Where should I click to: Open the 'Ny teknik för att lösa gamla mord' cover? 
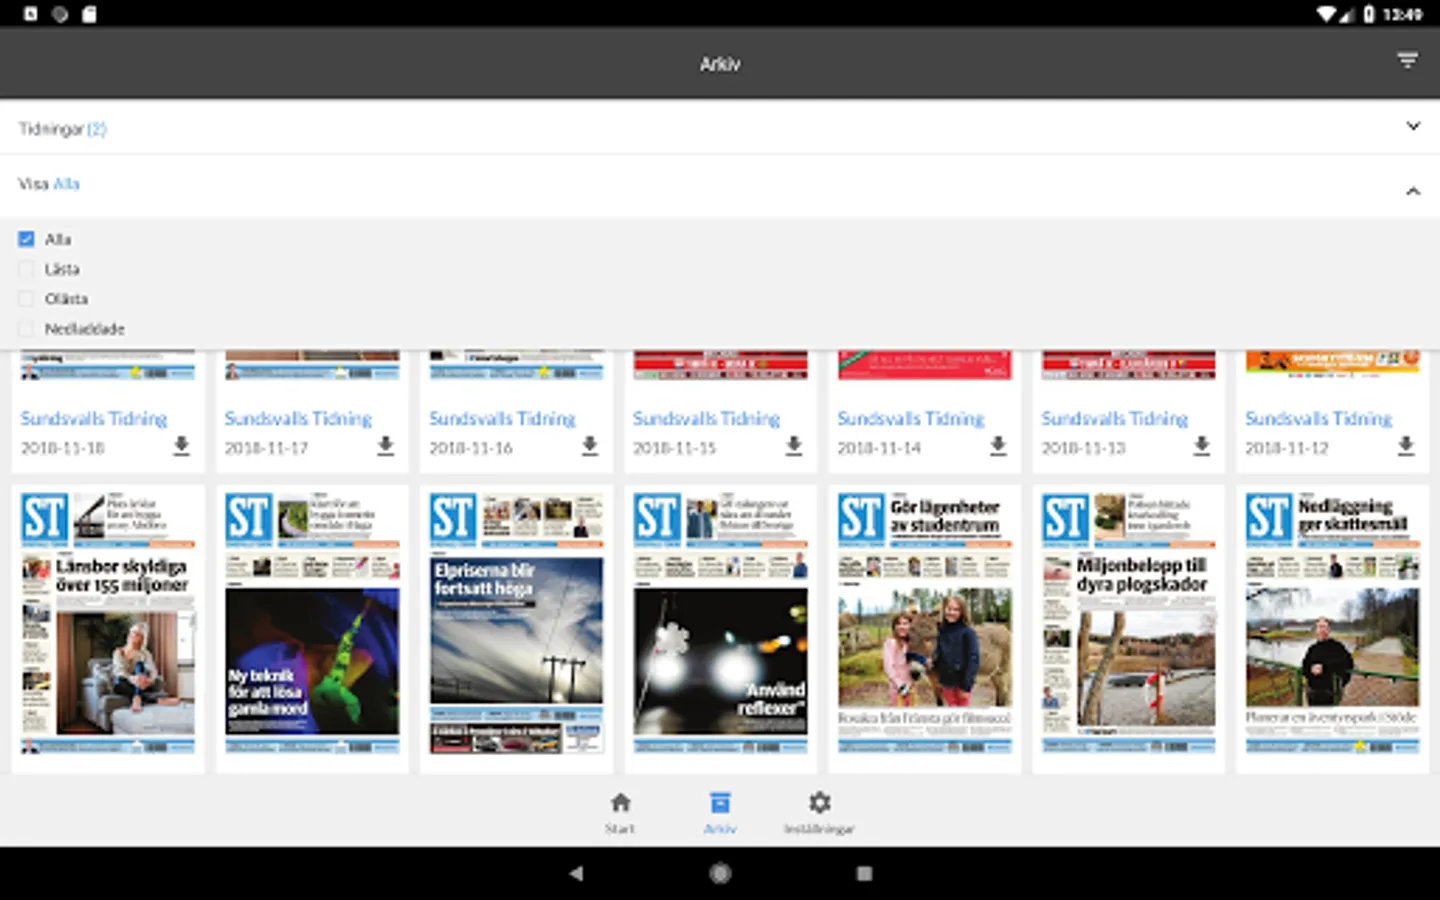(x=312, y=623)
